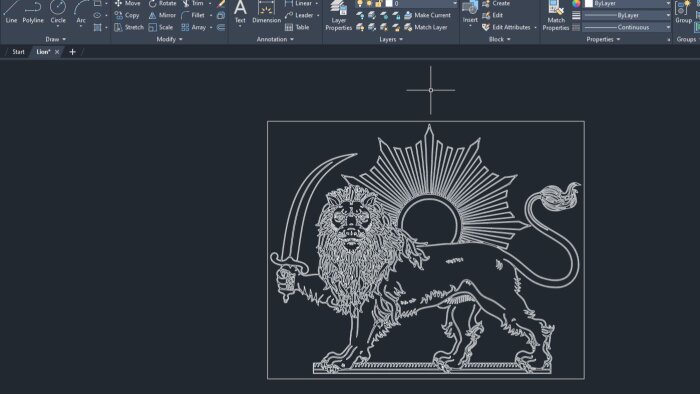This screenshot has height=394, width=700.
Task: Activate the Mirror command
Action: [162, 15]
